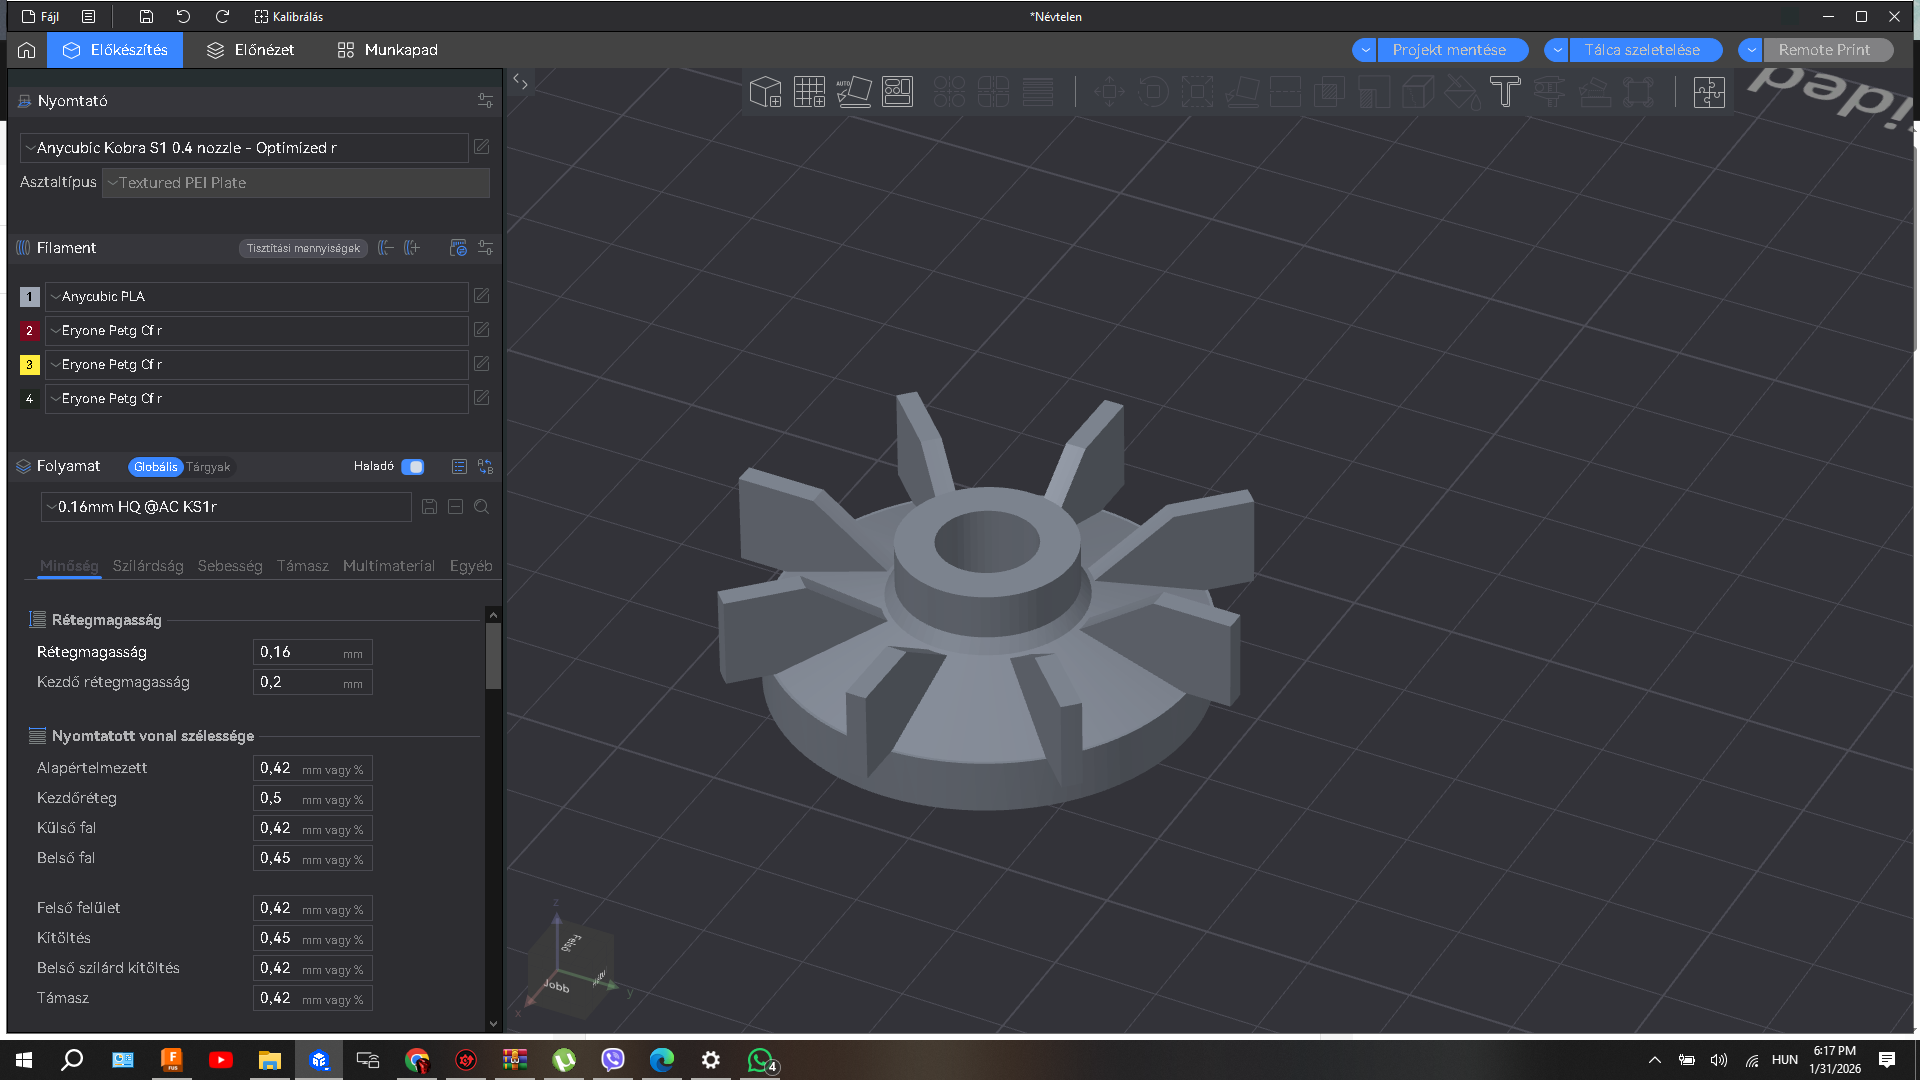This screenshot has width=1920, height=1080.
Task: Open filament 3 Eryone Petg dropdown
Action: pos(256,364)
